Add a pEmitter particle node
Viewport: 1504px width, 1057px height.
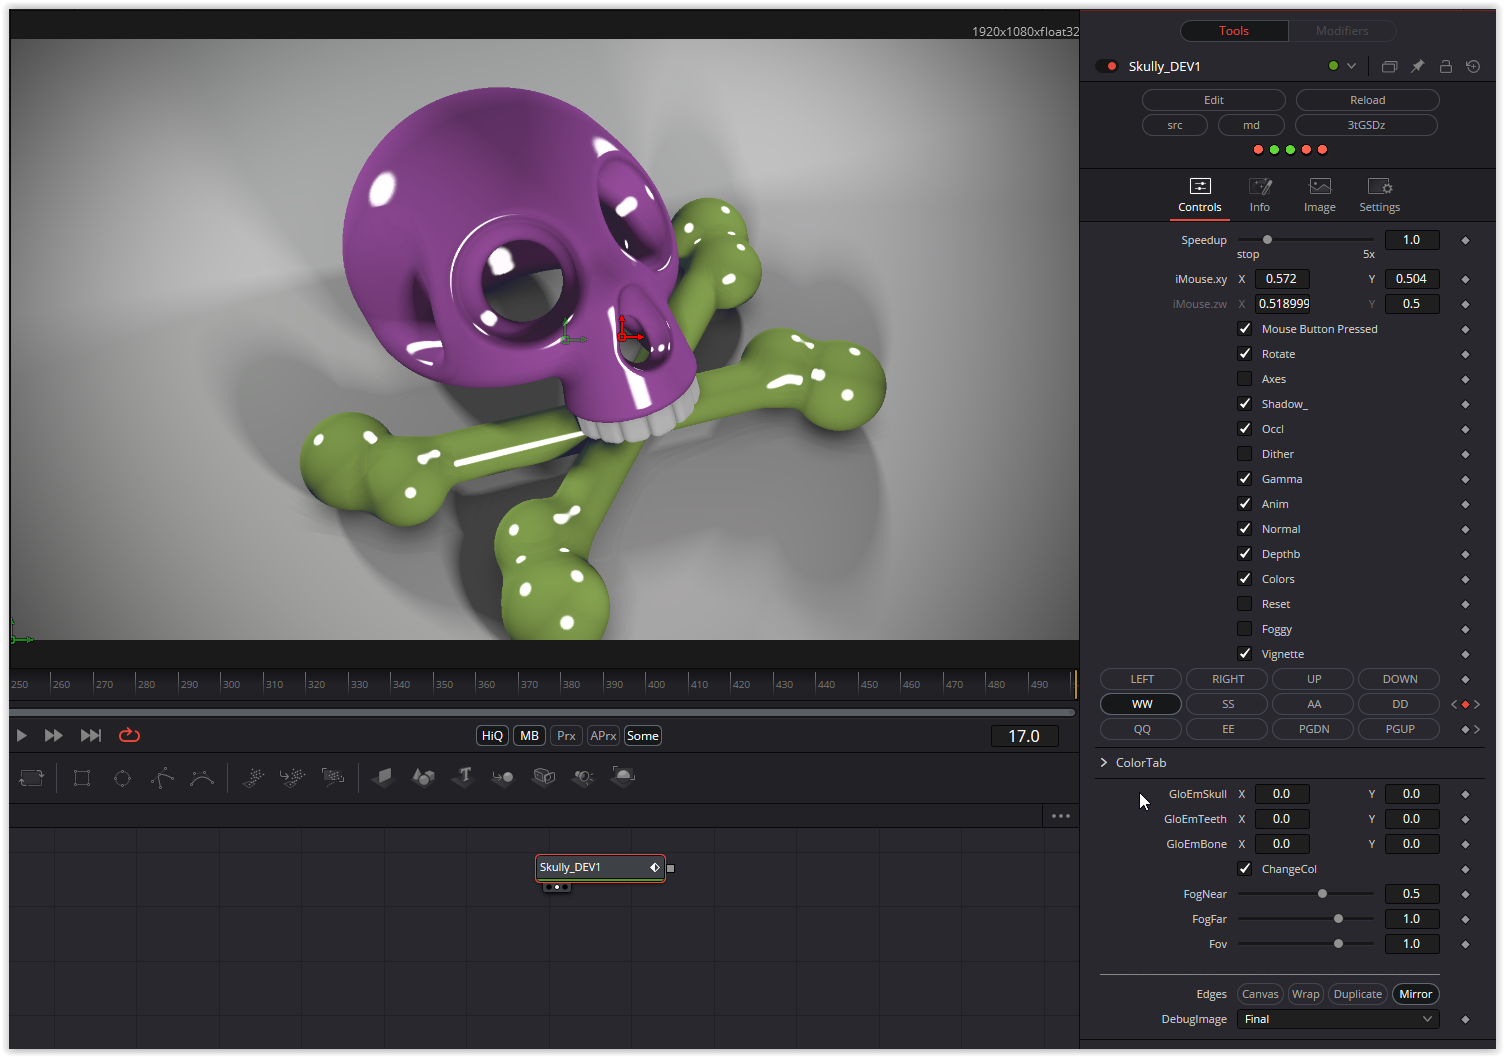coord(253,777)
